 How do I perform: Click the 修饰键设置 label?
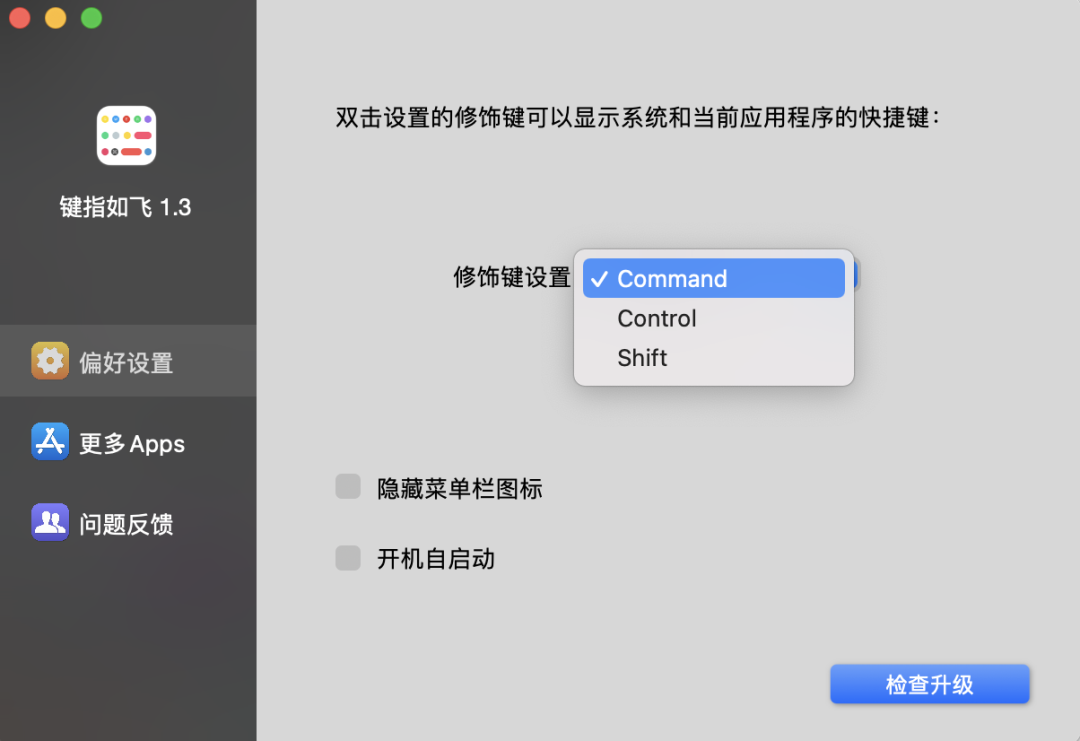coord(512,278)
